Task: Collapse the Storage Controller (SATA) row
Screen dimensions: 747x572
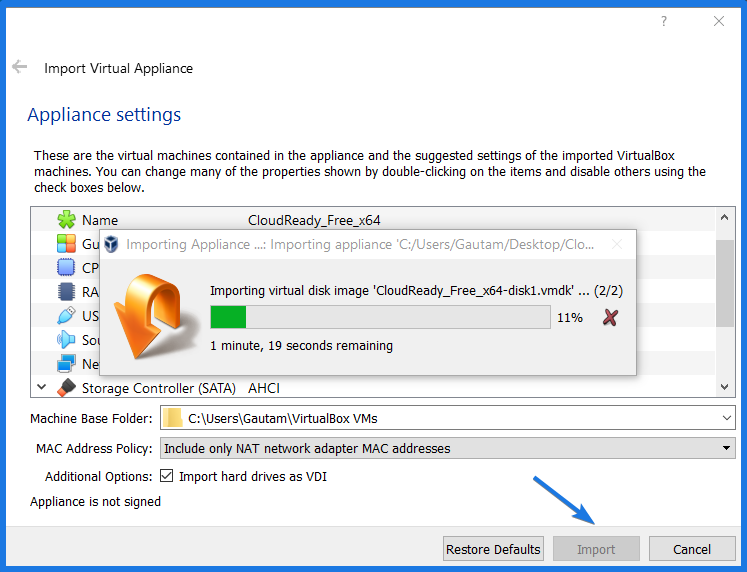Action: (x=41, y=387)
